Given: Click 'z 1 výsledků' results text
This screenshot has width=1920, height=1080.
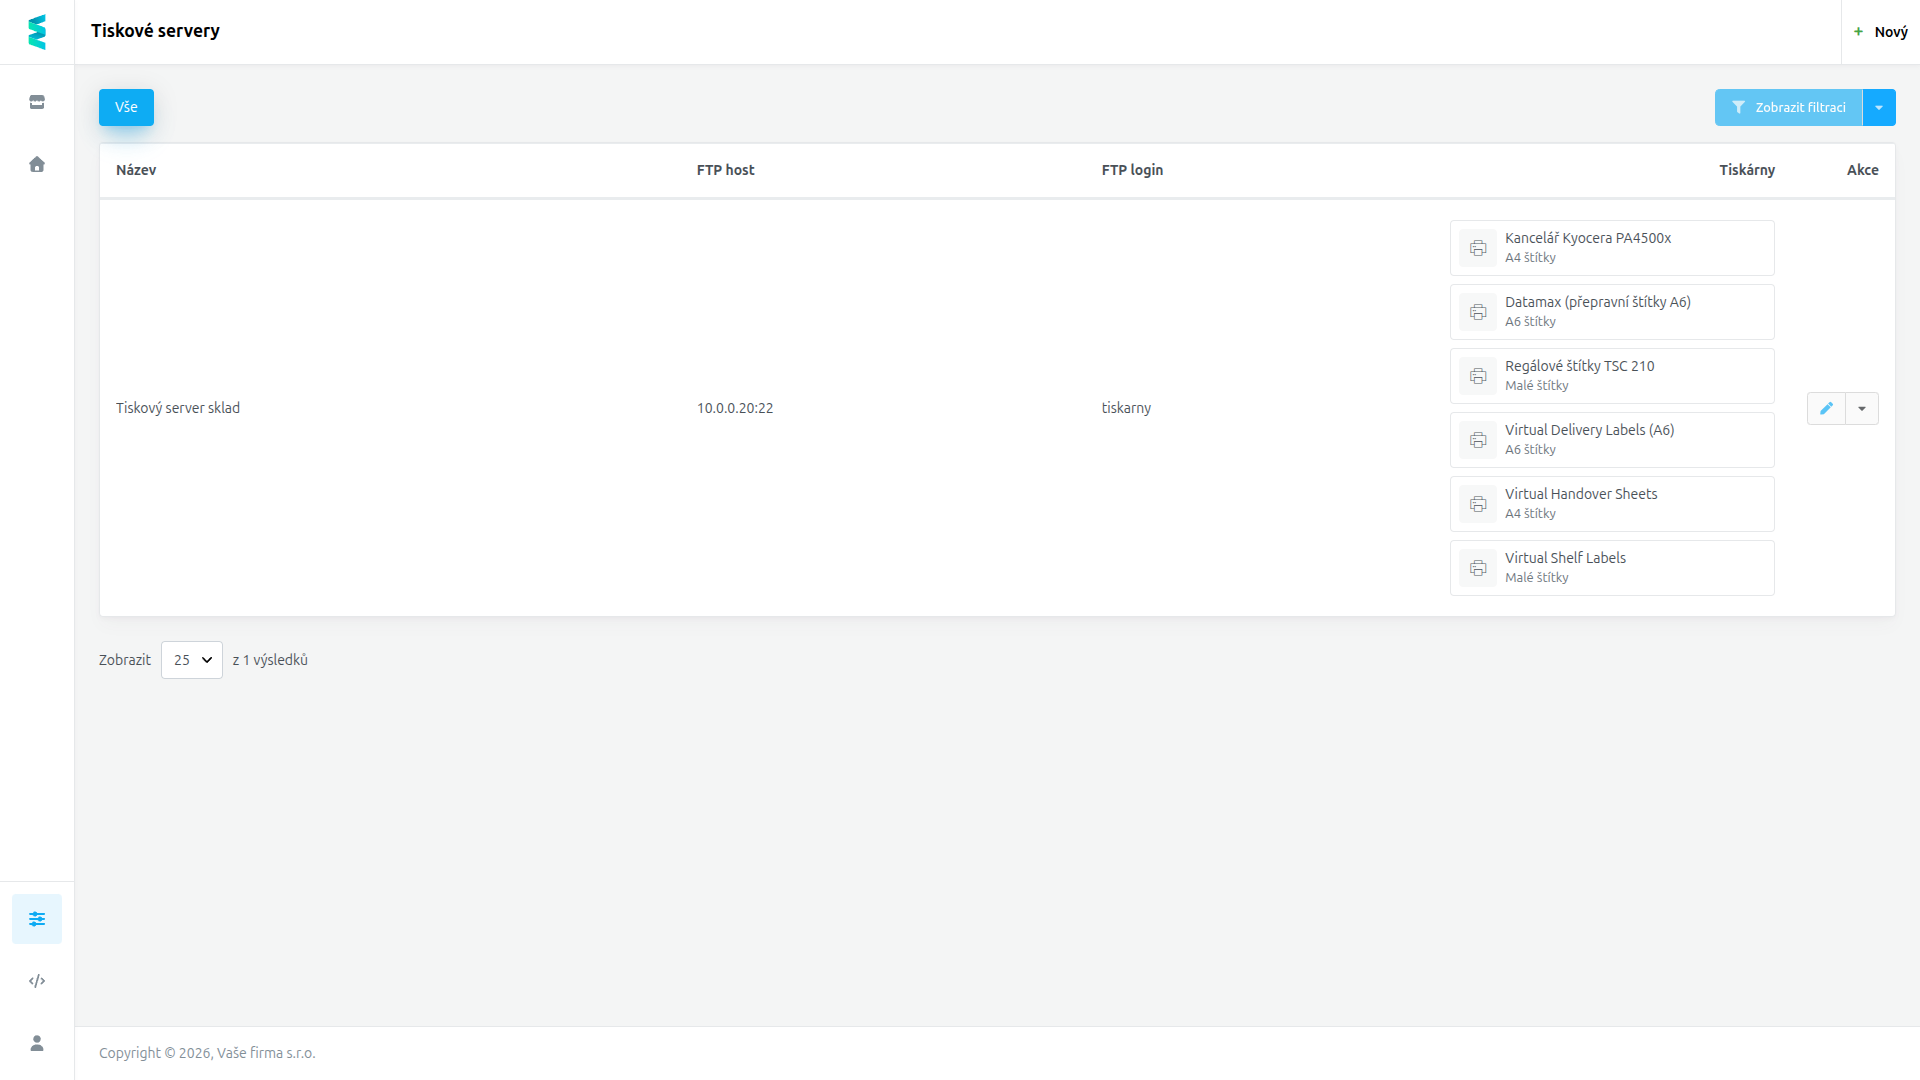Looking at the screenshot, I should [x=270, y=660].
